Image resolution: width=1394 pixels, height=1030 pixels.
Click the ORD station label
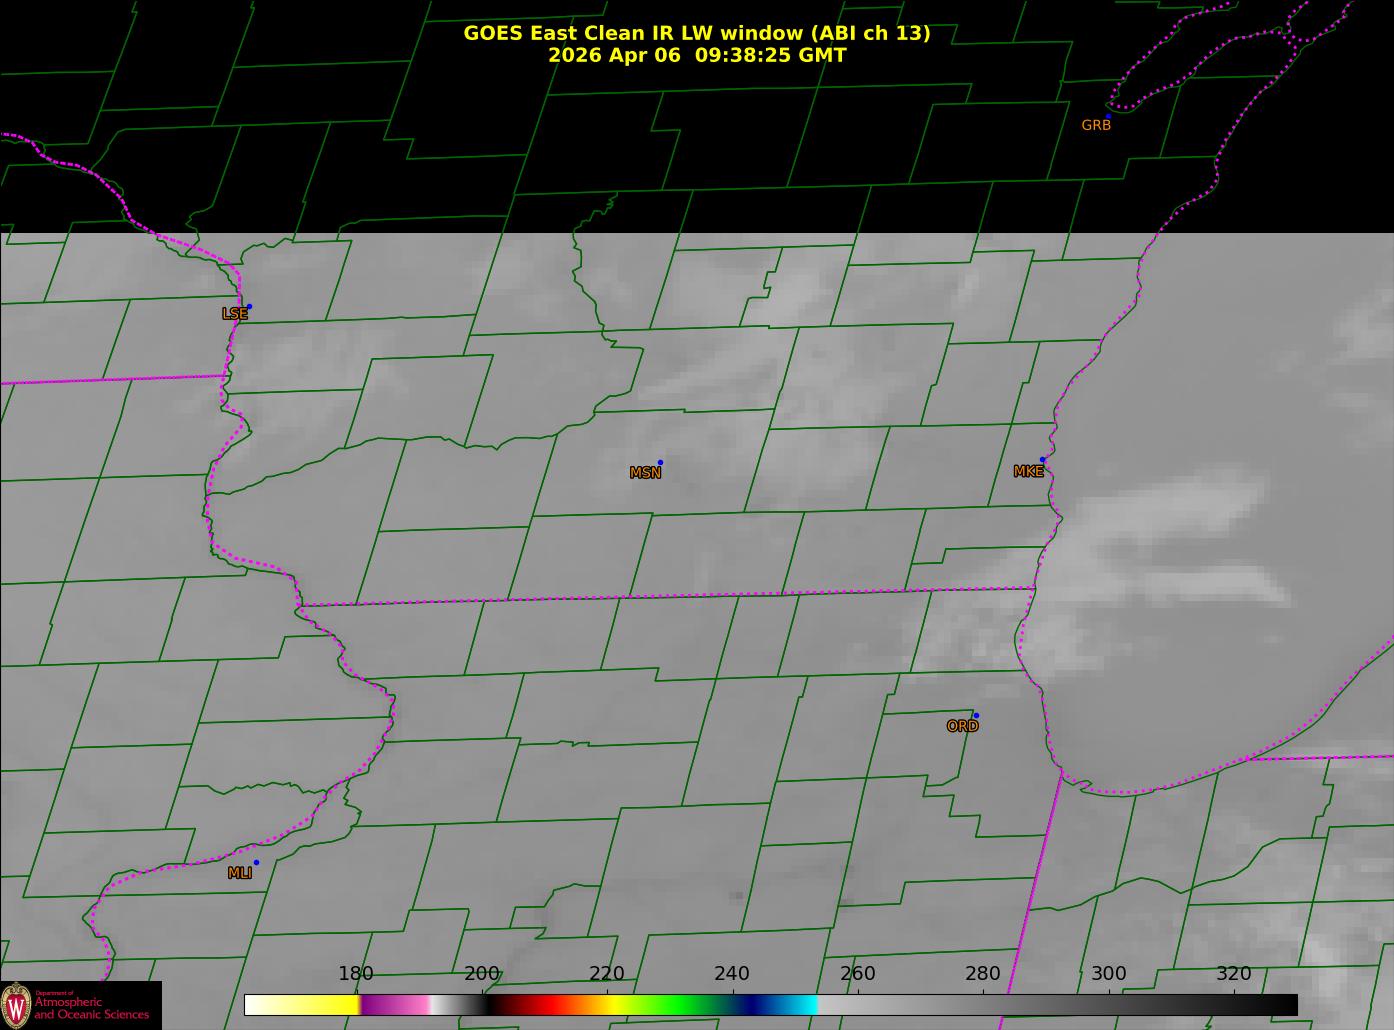pyautogui.click(x=962, y=726)
